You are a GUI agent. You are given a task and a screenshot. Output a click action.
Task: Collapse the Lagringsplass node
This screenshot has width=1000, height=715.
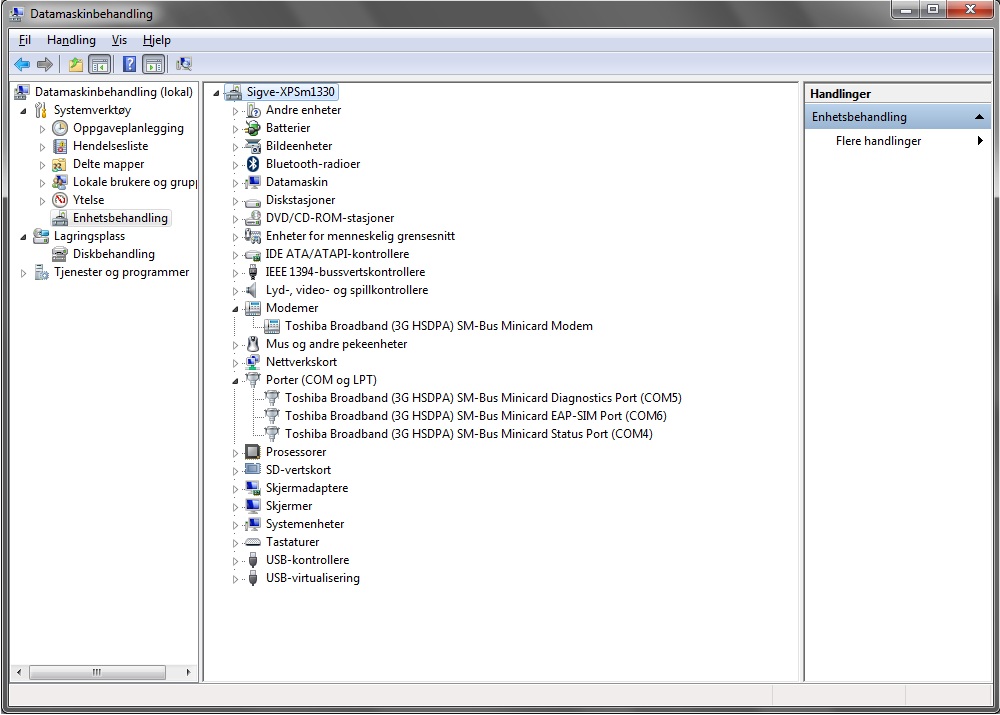click(24, 237)
